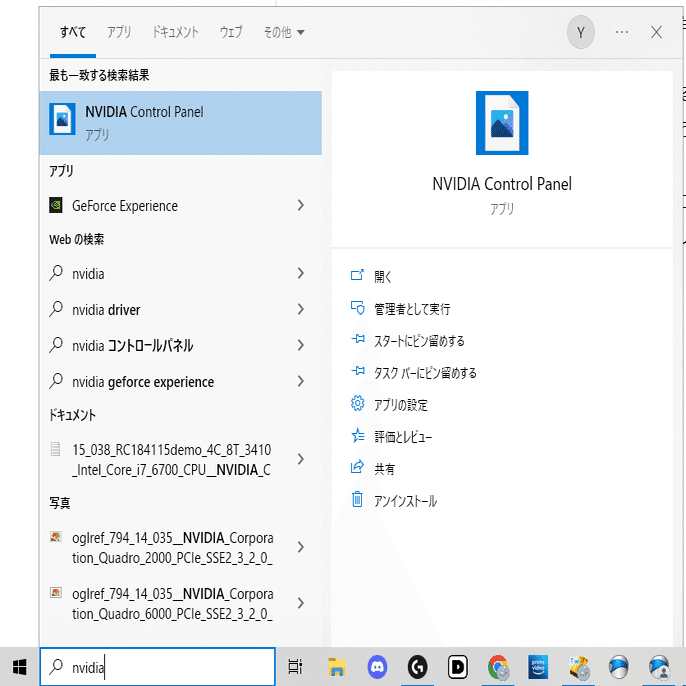Switch to the ドキュメント search tab
This screenshot has width=686, height=686.
[175, 32]
